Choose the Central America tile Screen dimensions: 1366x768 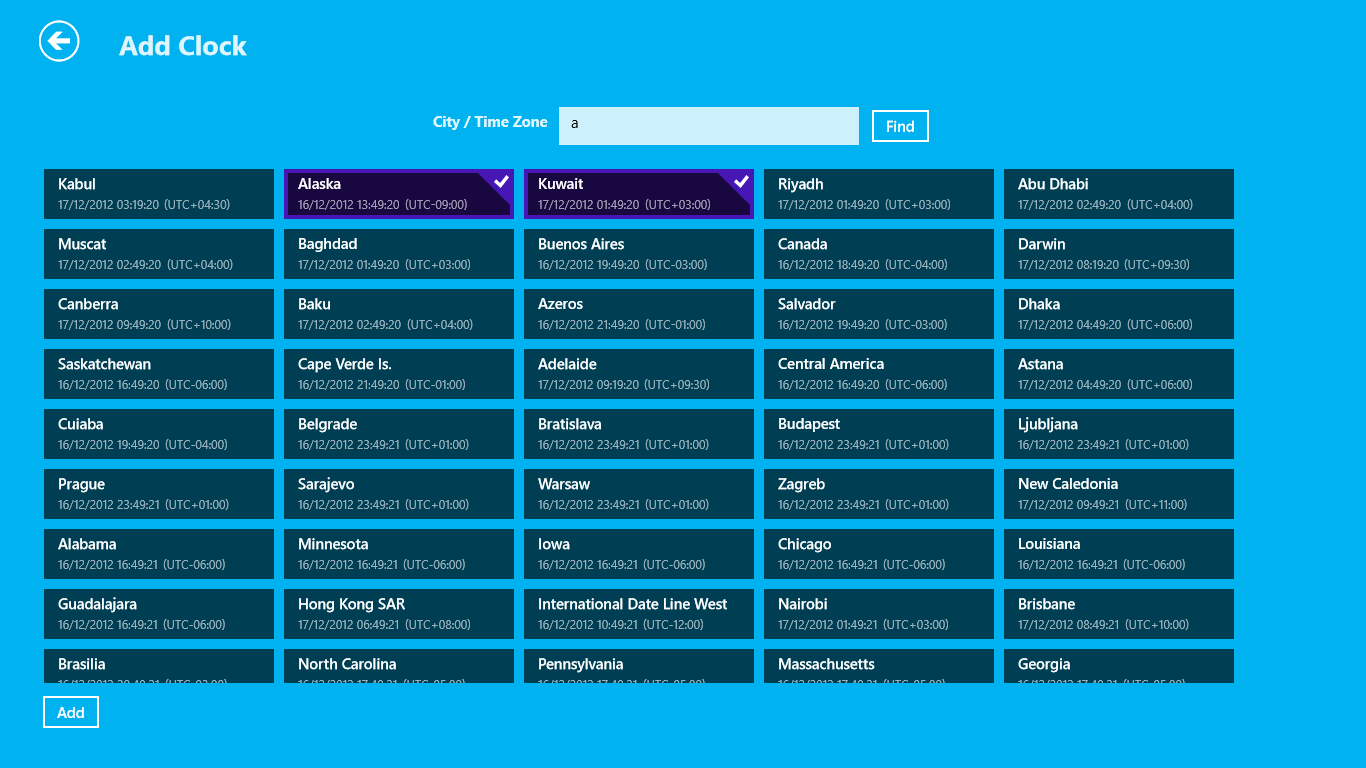coord(879,374)
